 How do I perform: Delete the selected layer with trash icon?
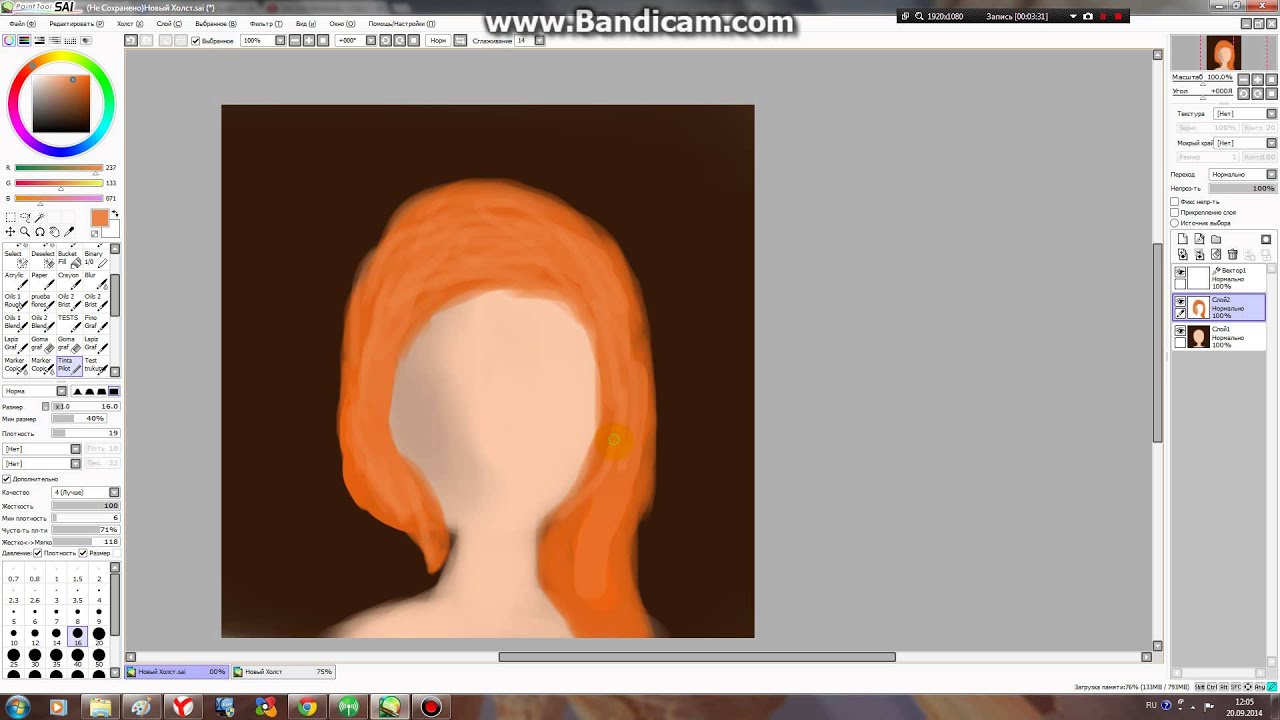coord(1232,255)
